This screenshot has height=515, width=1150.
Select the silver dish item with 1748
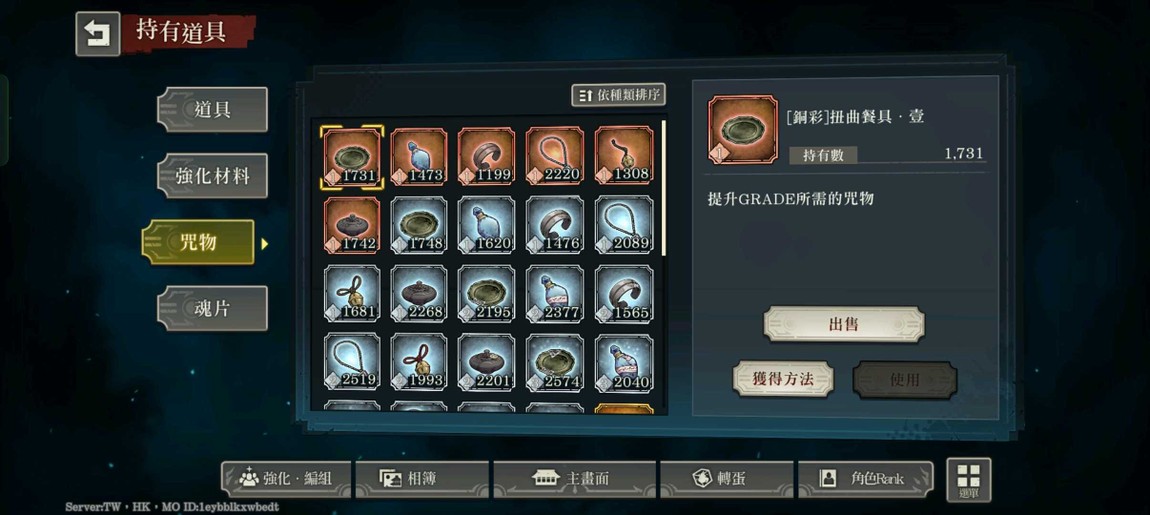[419, 224]
